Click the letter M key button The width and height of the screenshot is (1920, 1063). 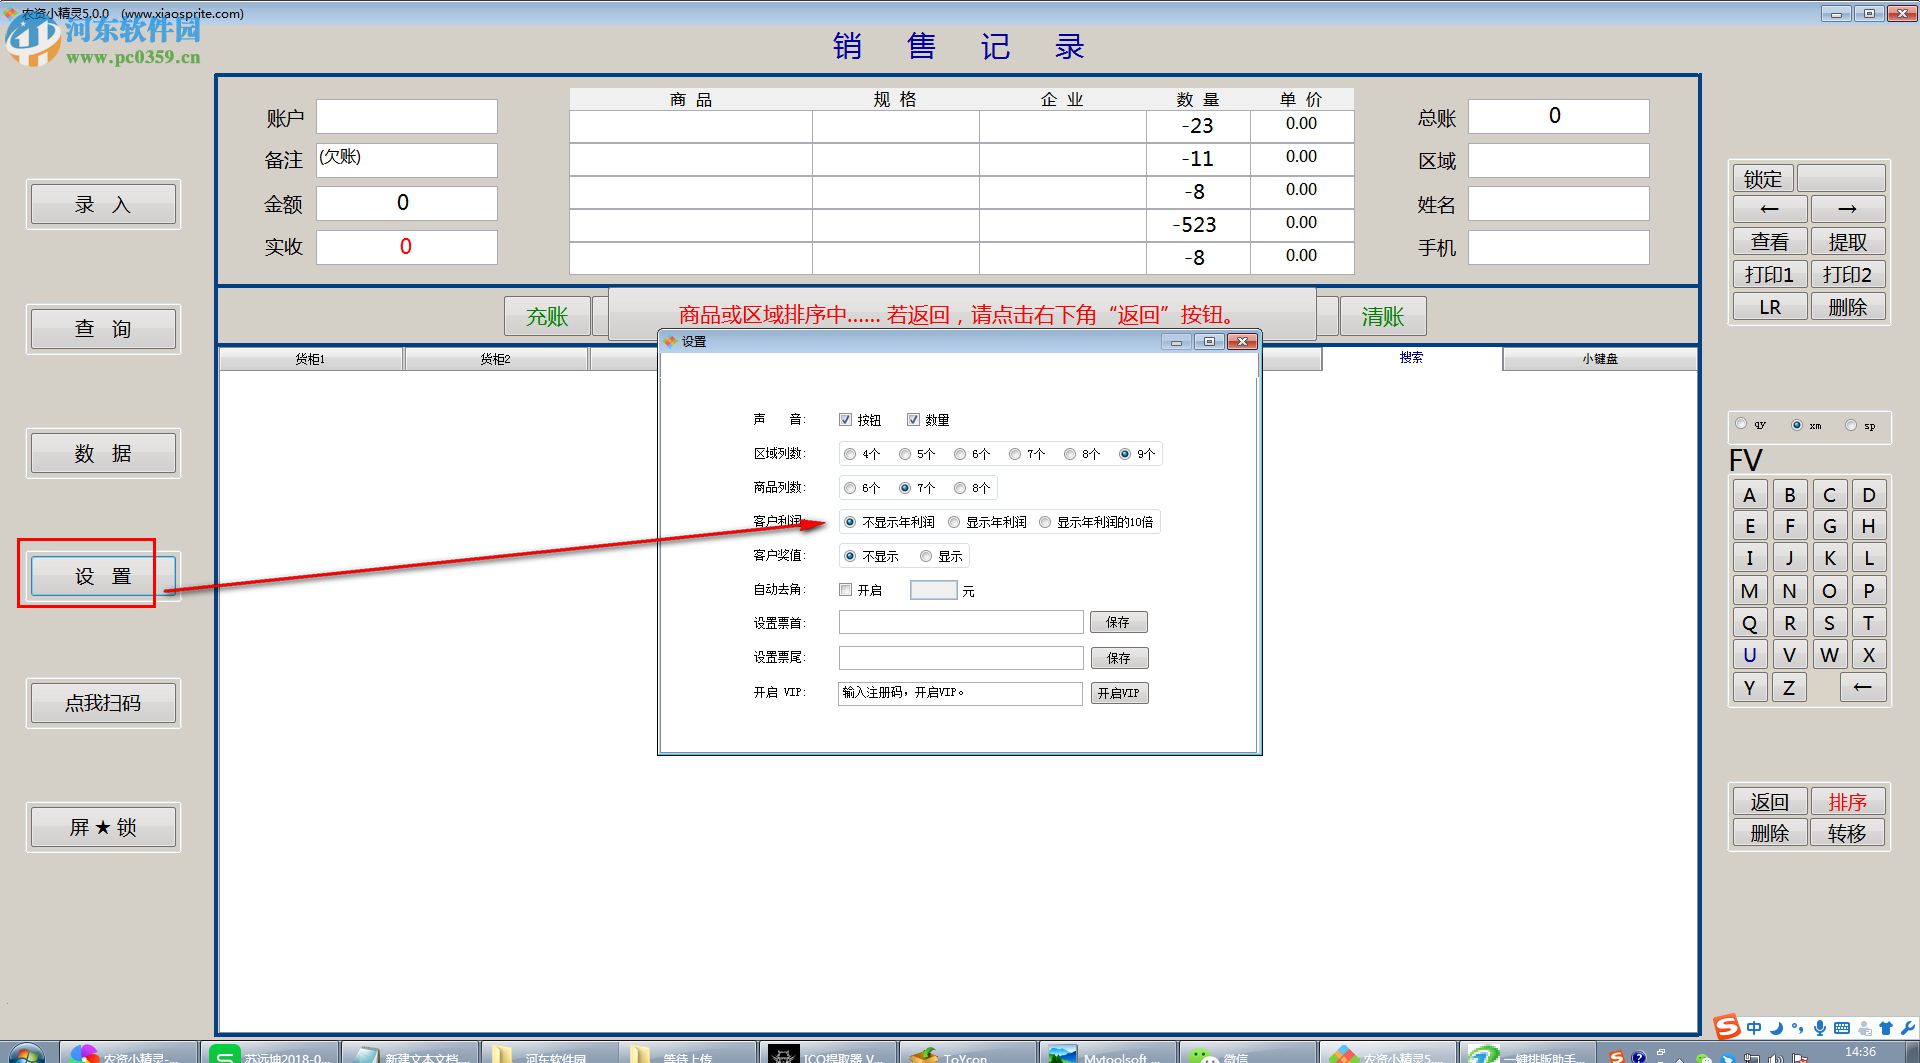point(1749,591)
